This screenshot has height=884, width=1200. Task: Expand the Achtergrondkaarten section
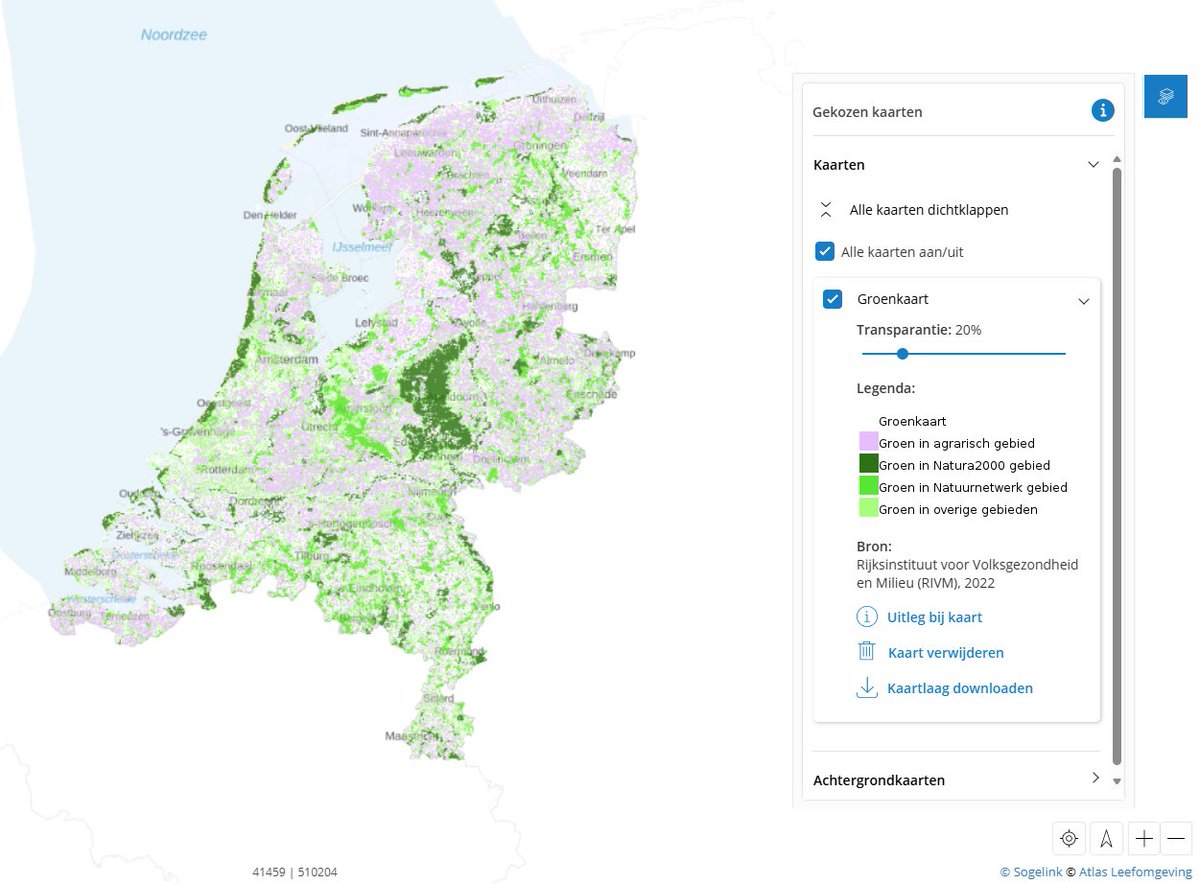(1095, 780)
